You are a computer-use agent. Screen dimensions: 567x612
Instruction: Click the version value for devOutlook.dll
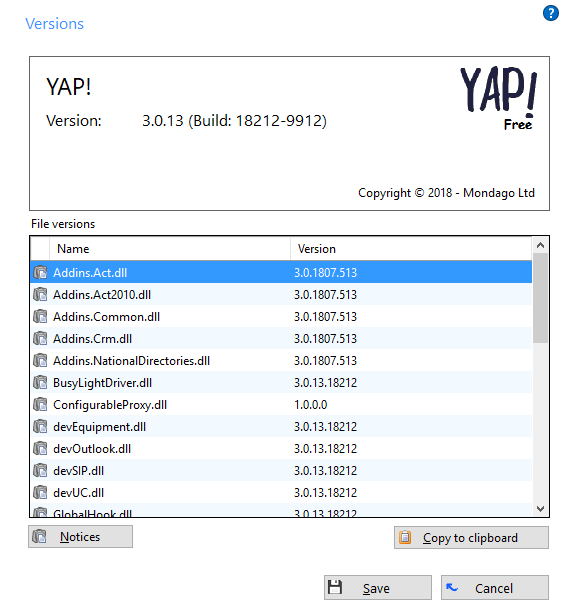point(325,448)
